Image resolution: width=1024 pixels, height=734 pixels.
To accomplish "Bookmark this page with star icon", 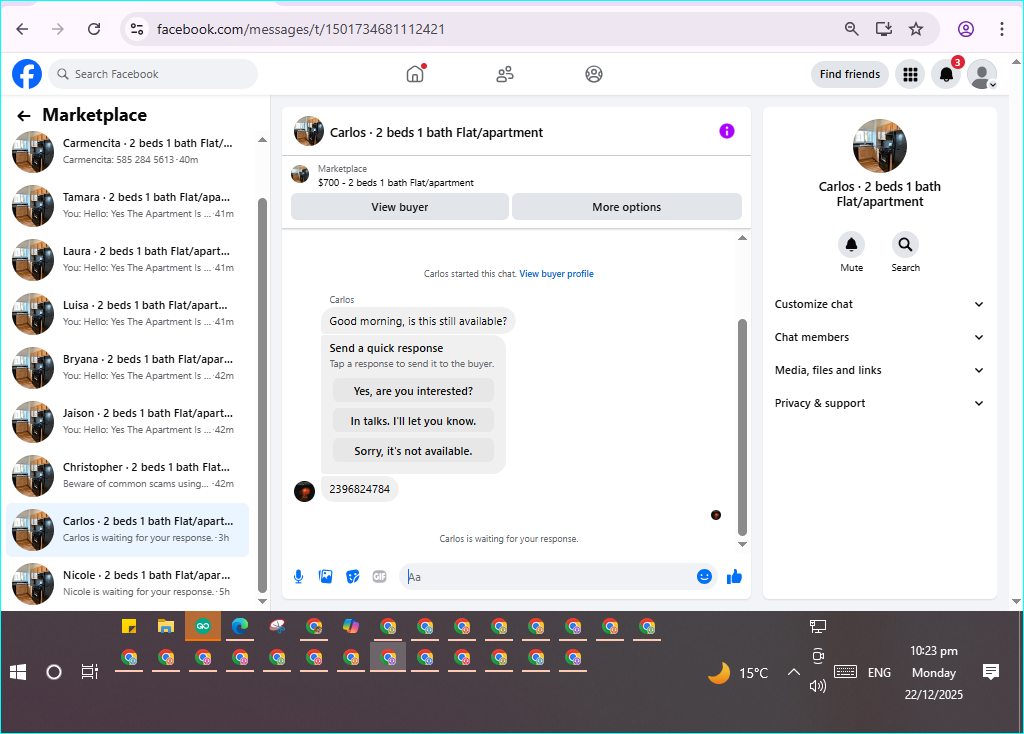I will coord(916,29).
